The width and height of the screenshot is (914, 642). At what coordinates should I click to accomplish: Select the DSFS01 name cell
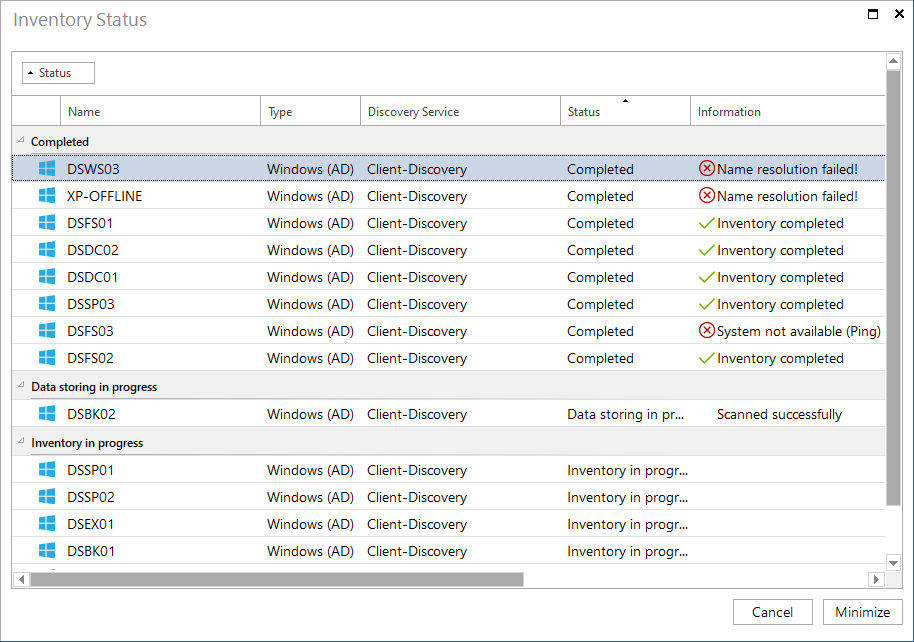(x=90, y=223)
